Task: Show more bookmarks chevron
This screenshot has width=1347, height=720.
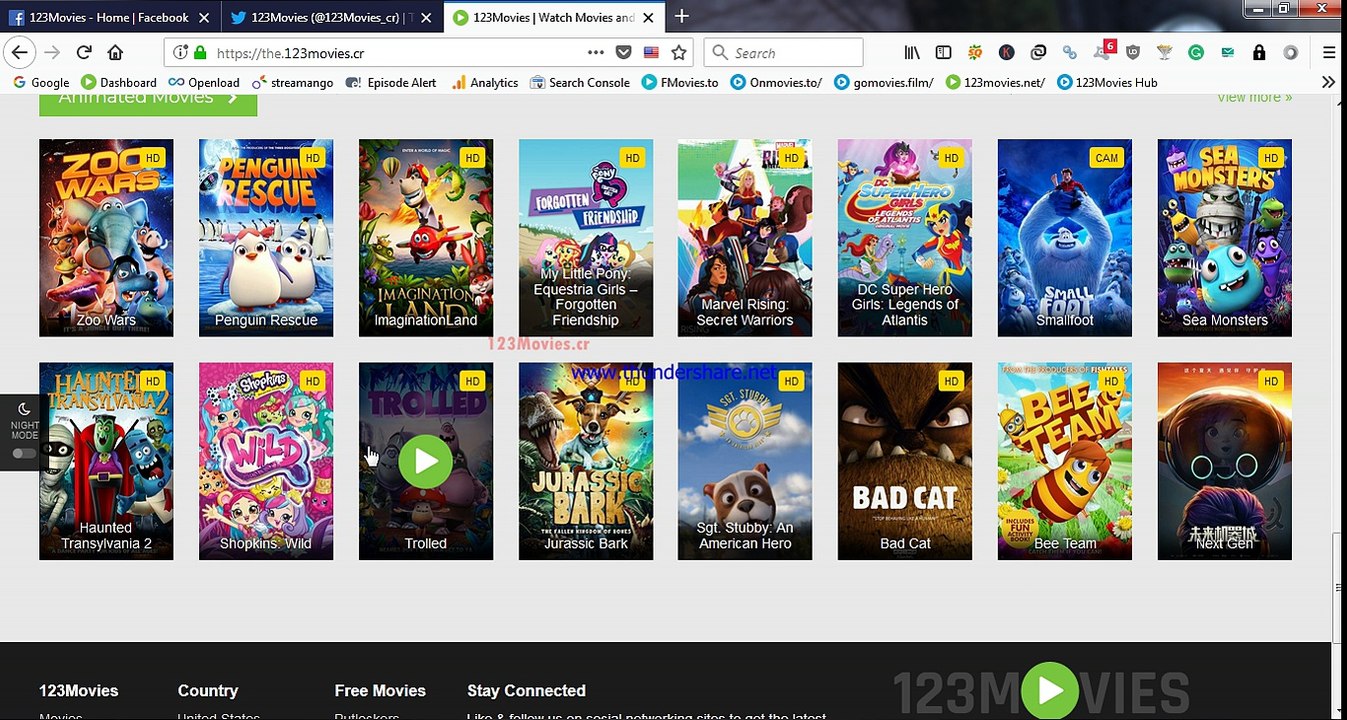Action: point(1328,82)
